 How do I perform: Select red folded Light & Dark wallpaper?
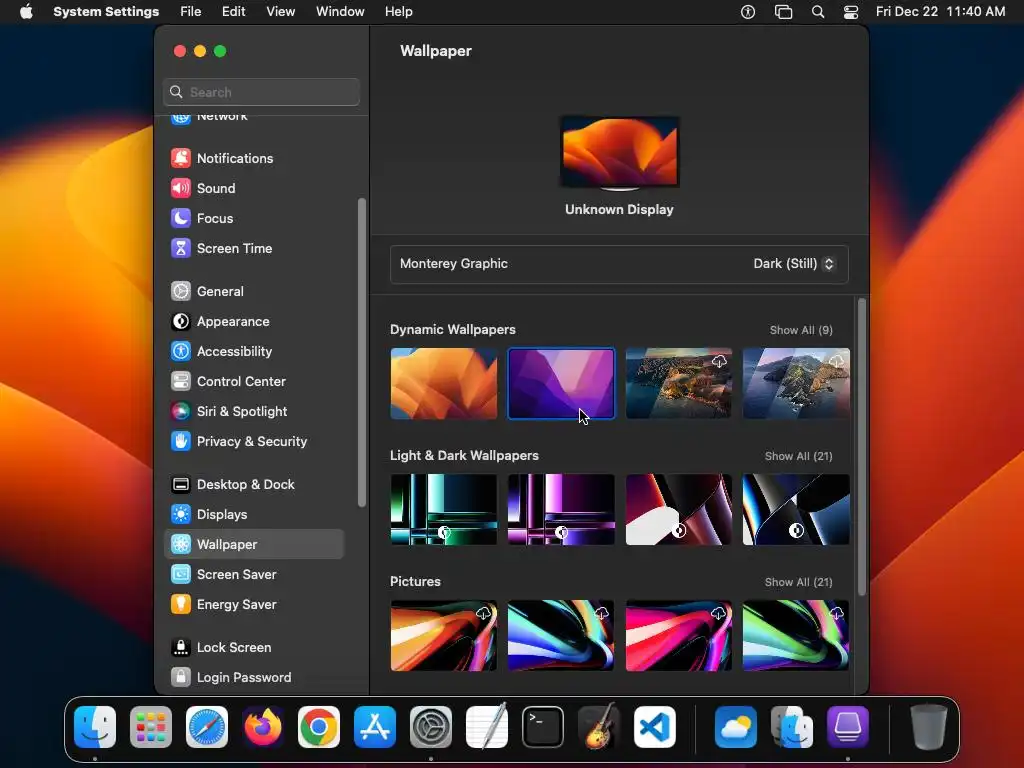[679, 509]
